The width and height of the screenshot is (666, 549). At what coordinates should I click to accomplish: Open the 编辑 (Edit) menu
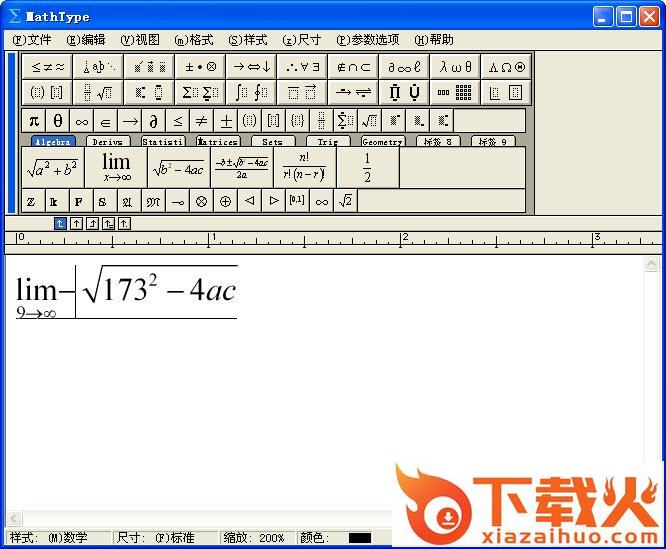pyautogui.click(x=86, y=40)
